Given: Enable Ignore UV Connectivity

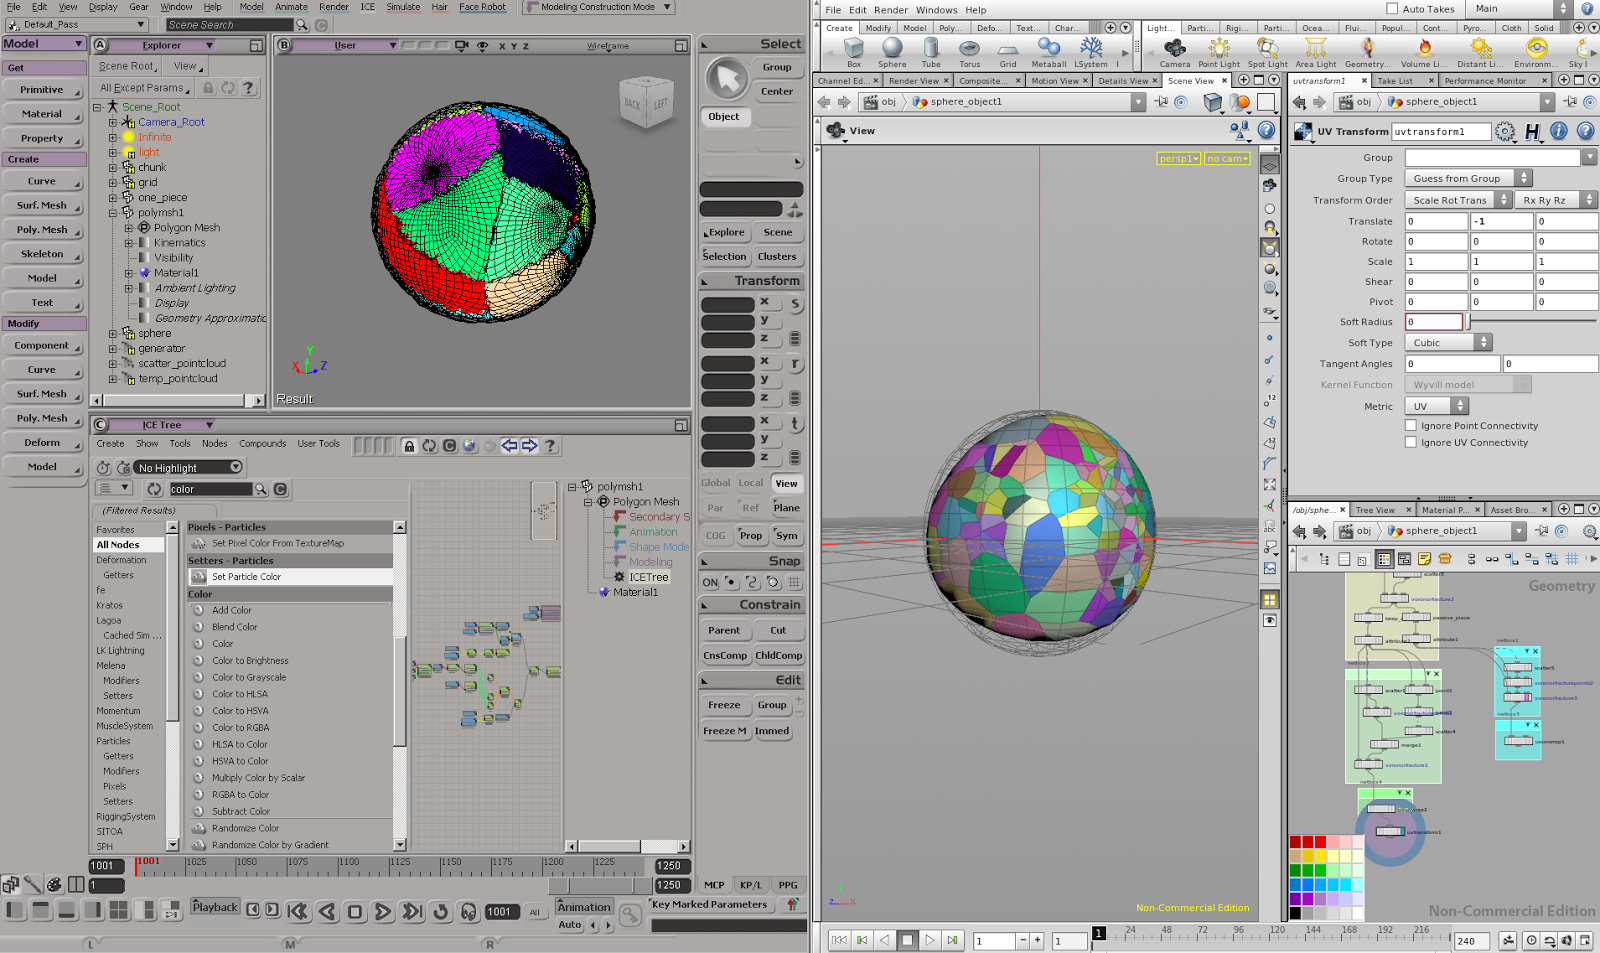Looking at the screenshot, I should click(1411, 443).
